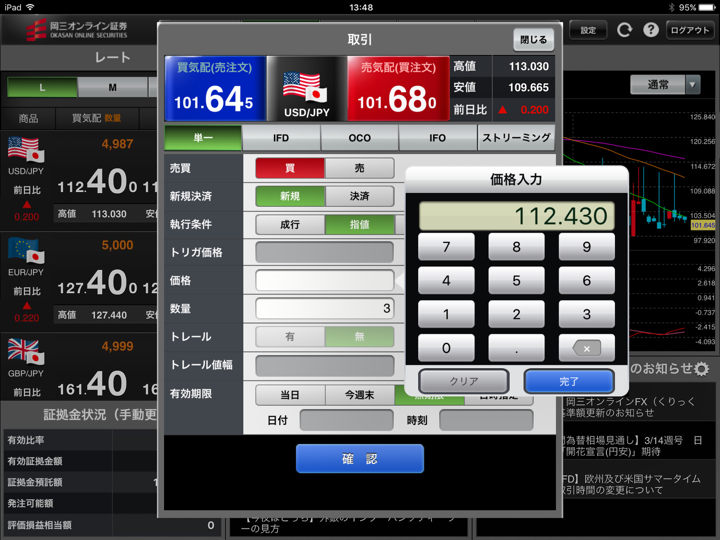
Task: Expand the 通常 chart type dropdown
Action: 693,85
